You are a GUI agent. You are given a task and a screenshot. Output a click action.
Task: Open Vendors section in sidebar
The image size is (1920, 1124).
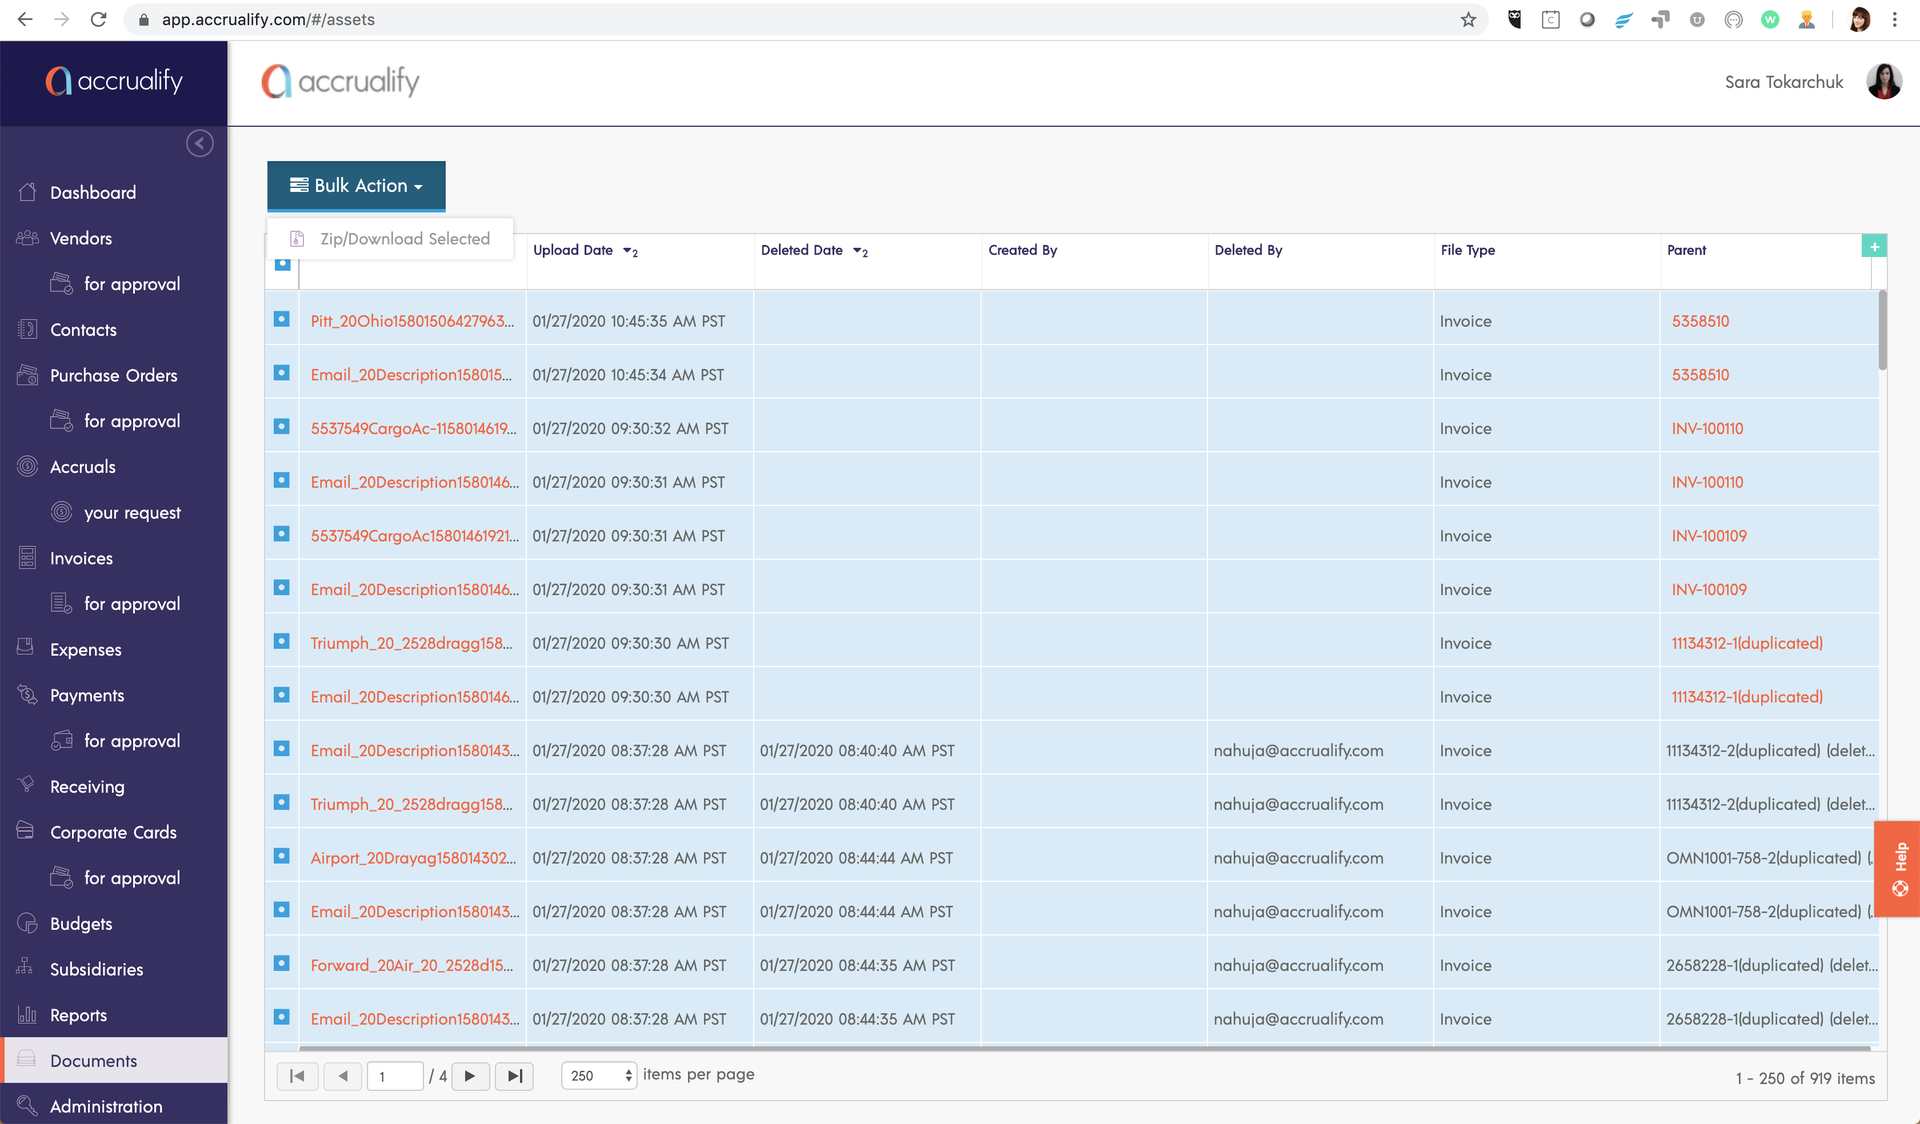(81, 238)
